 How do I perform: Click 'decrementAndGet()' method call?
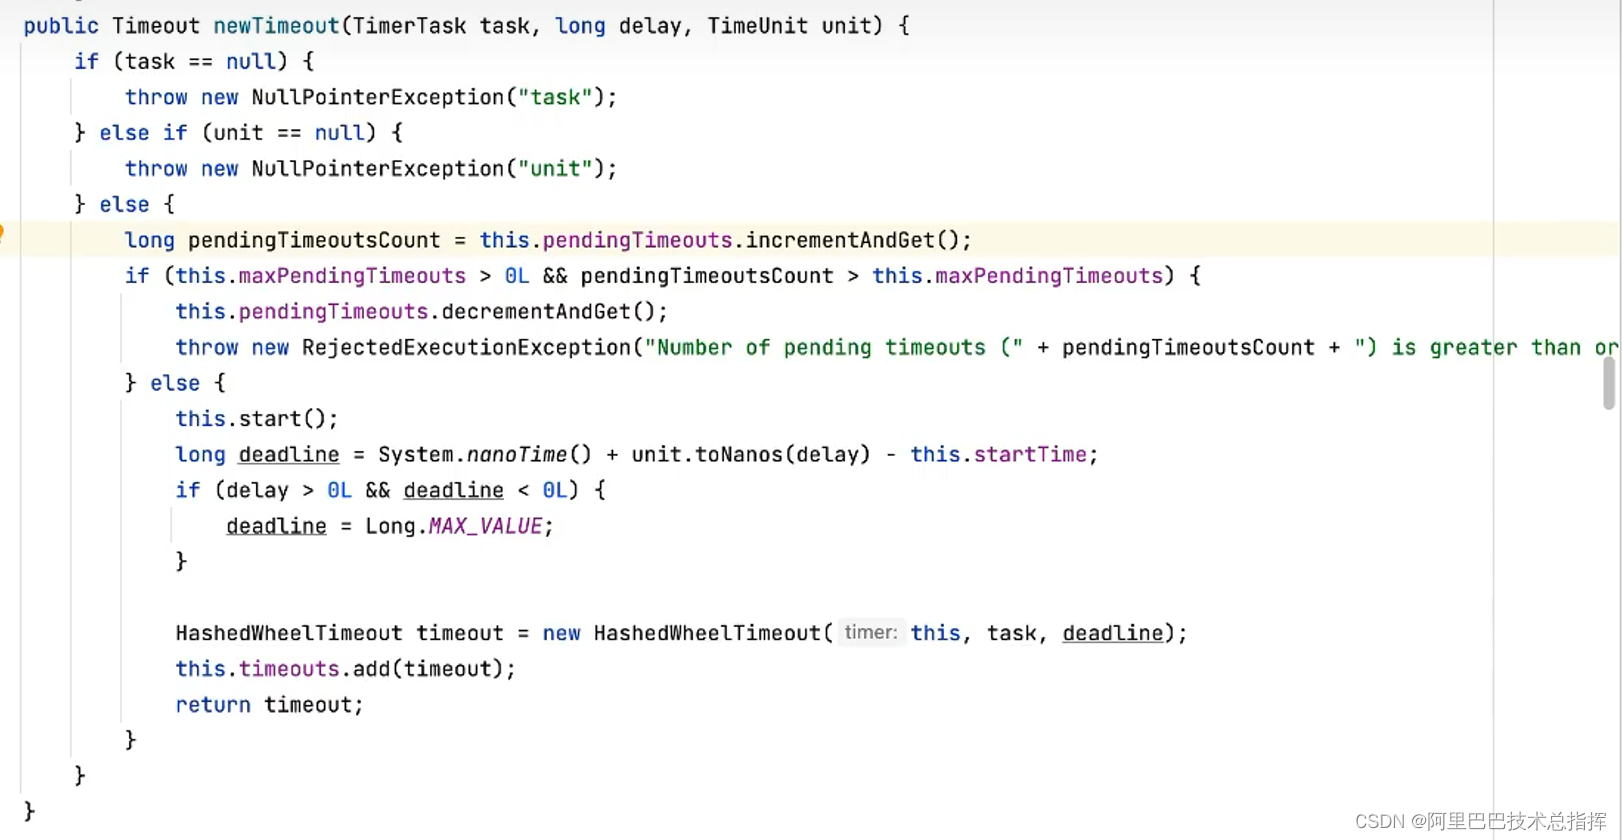(547, 311)
